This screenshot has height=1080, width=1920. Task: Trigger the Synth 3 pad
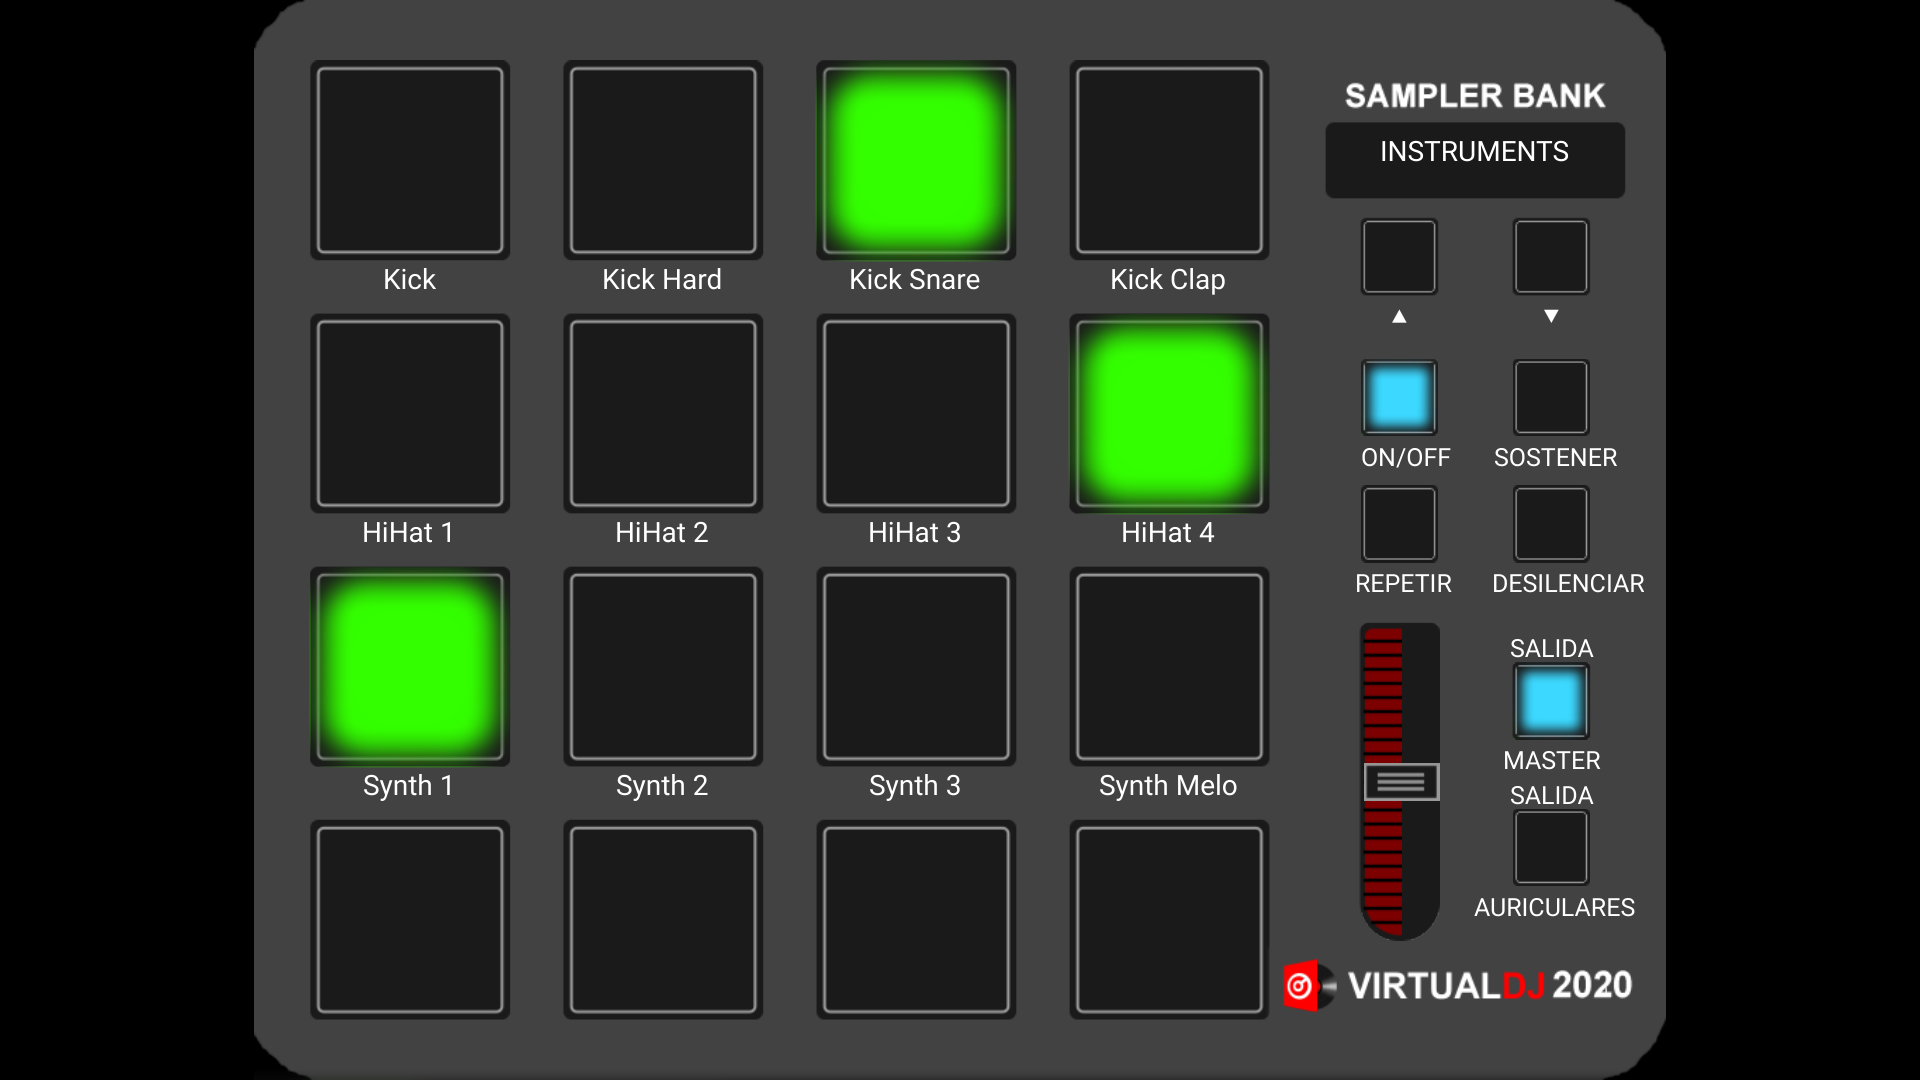[x=916, y=666]
